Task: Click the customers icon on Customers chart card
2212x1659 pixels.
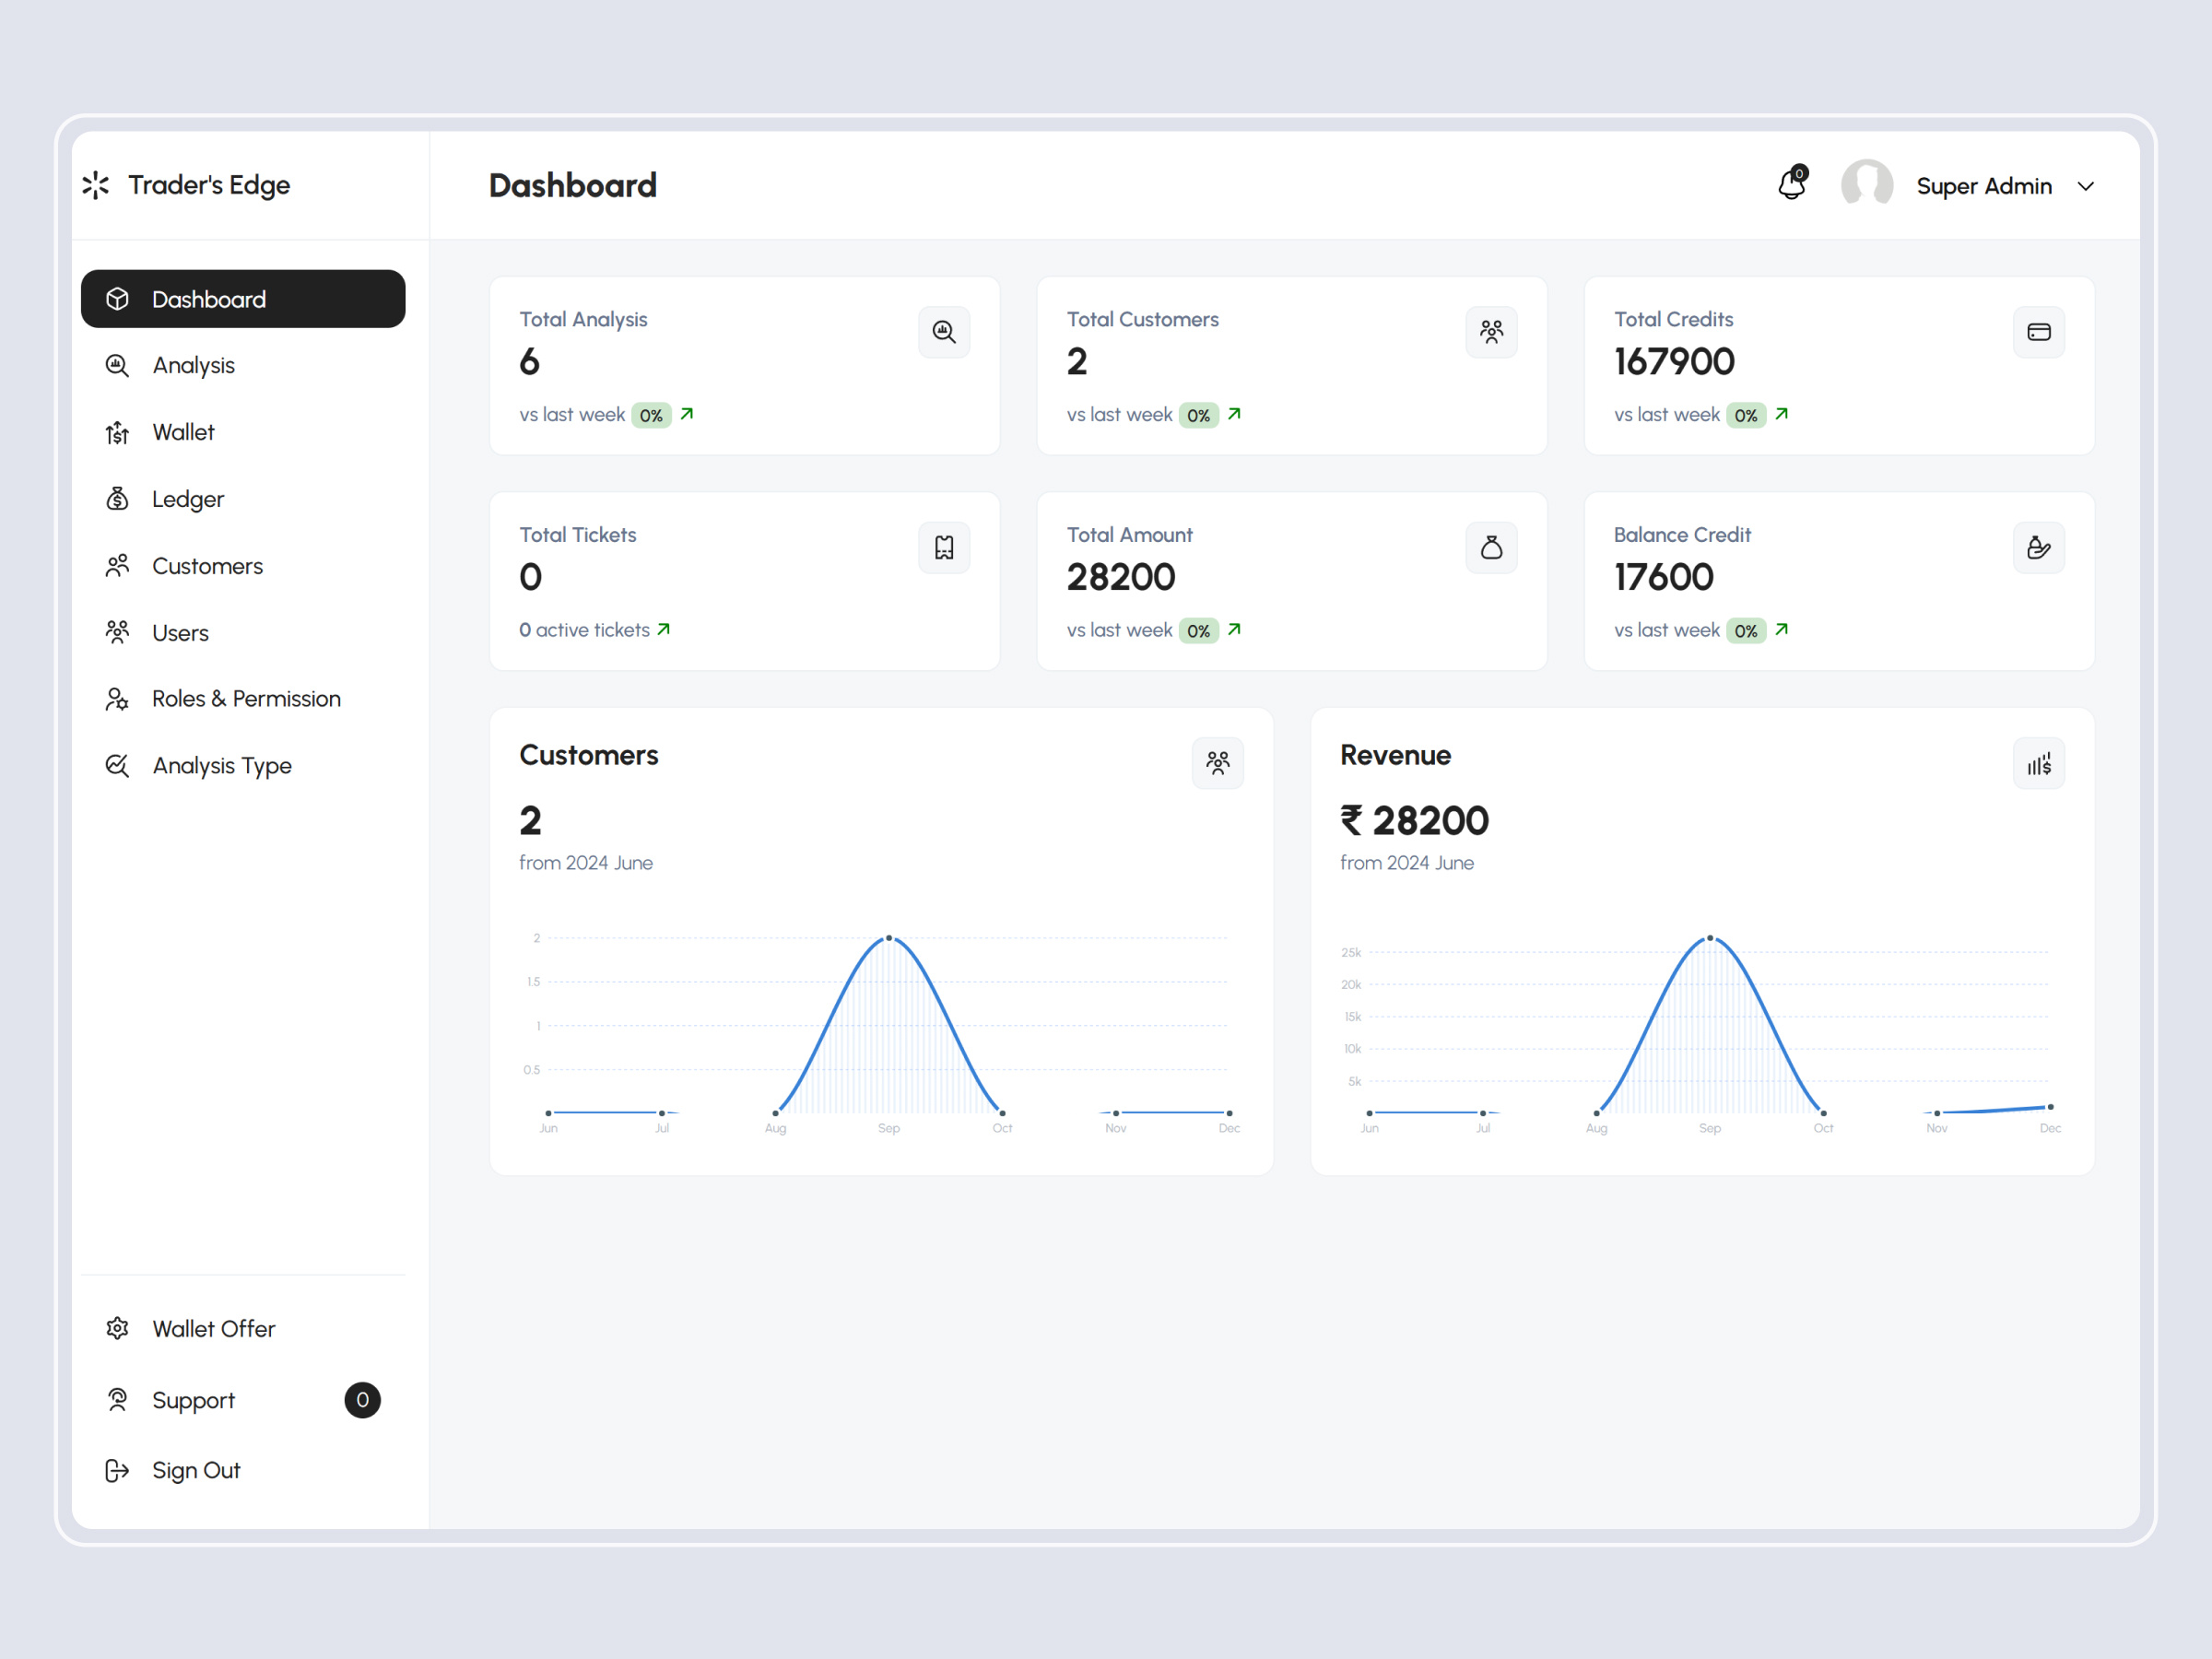Action: pos(1218,763)
